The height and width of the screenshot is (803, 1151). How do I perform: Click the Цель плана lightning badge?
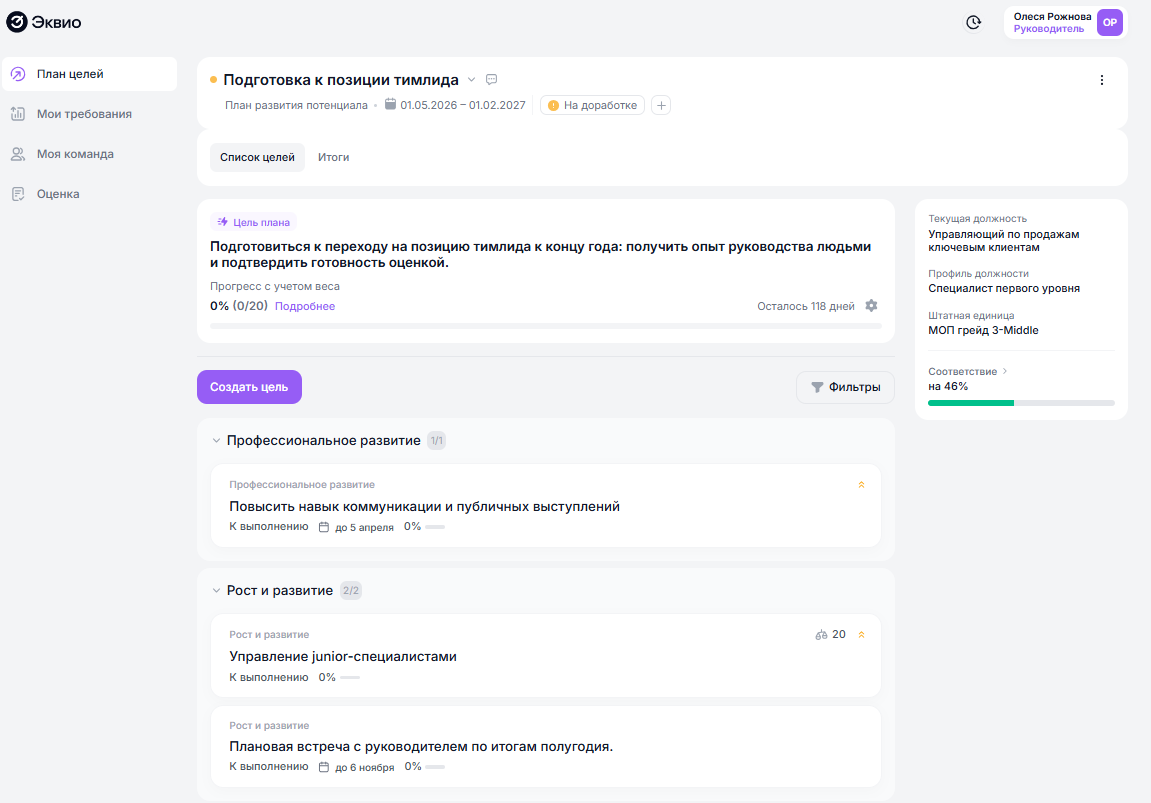coord(253,222)
